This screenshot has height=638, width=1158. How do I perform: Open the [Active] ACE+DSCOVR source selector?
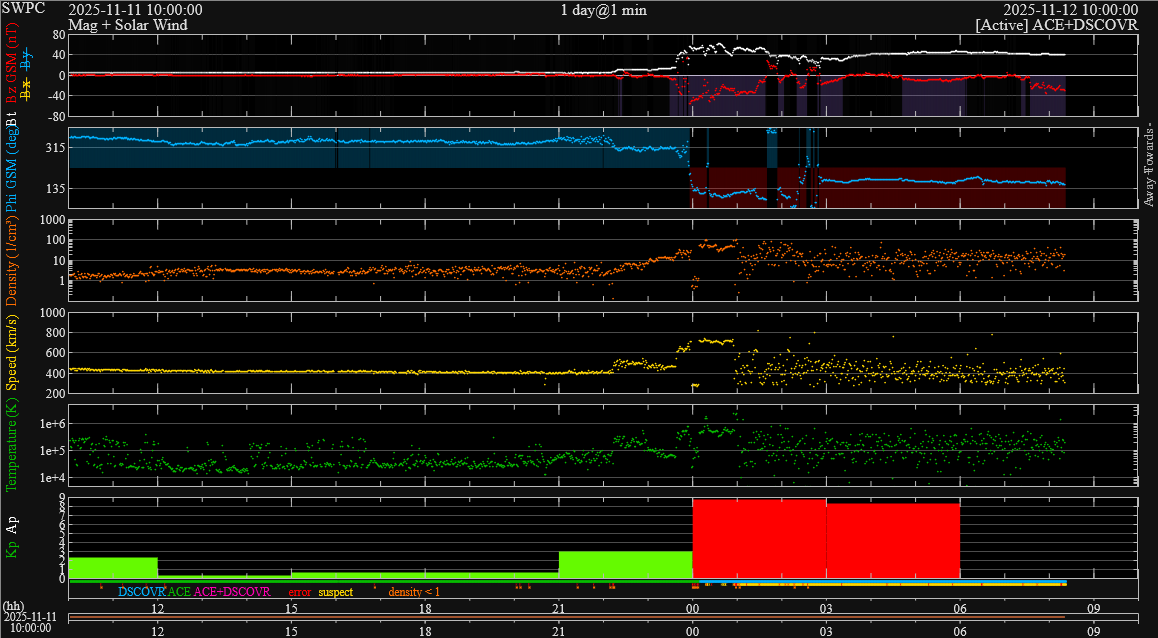click(1056, 25)
